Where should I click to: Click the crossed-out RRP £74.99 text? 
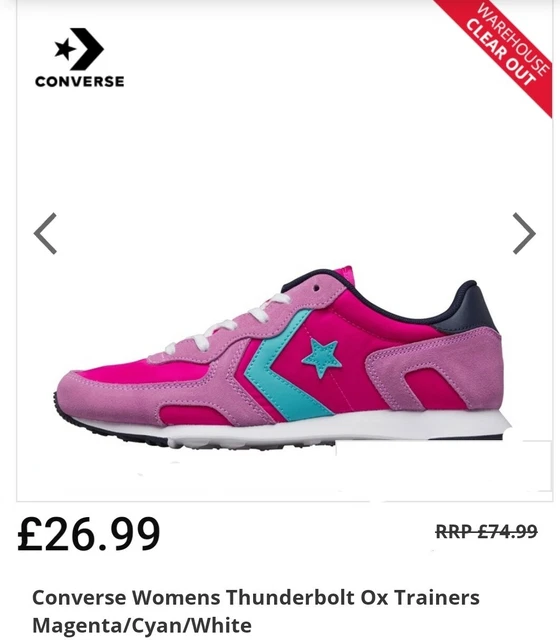(x=486, y=531)
